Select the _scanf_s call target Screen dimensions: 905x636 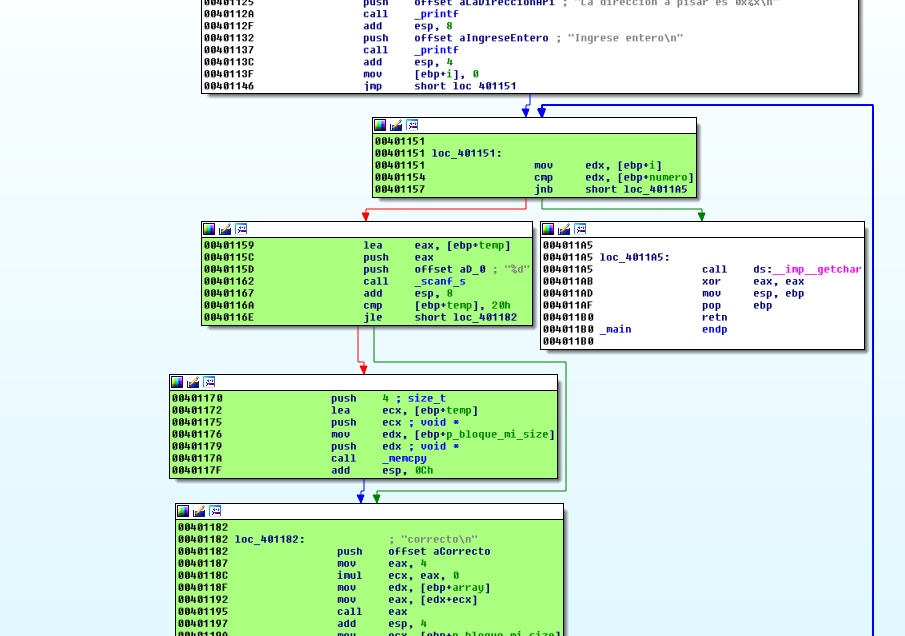tap(440, 281)
